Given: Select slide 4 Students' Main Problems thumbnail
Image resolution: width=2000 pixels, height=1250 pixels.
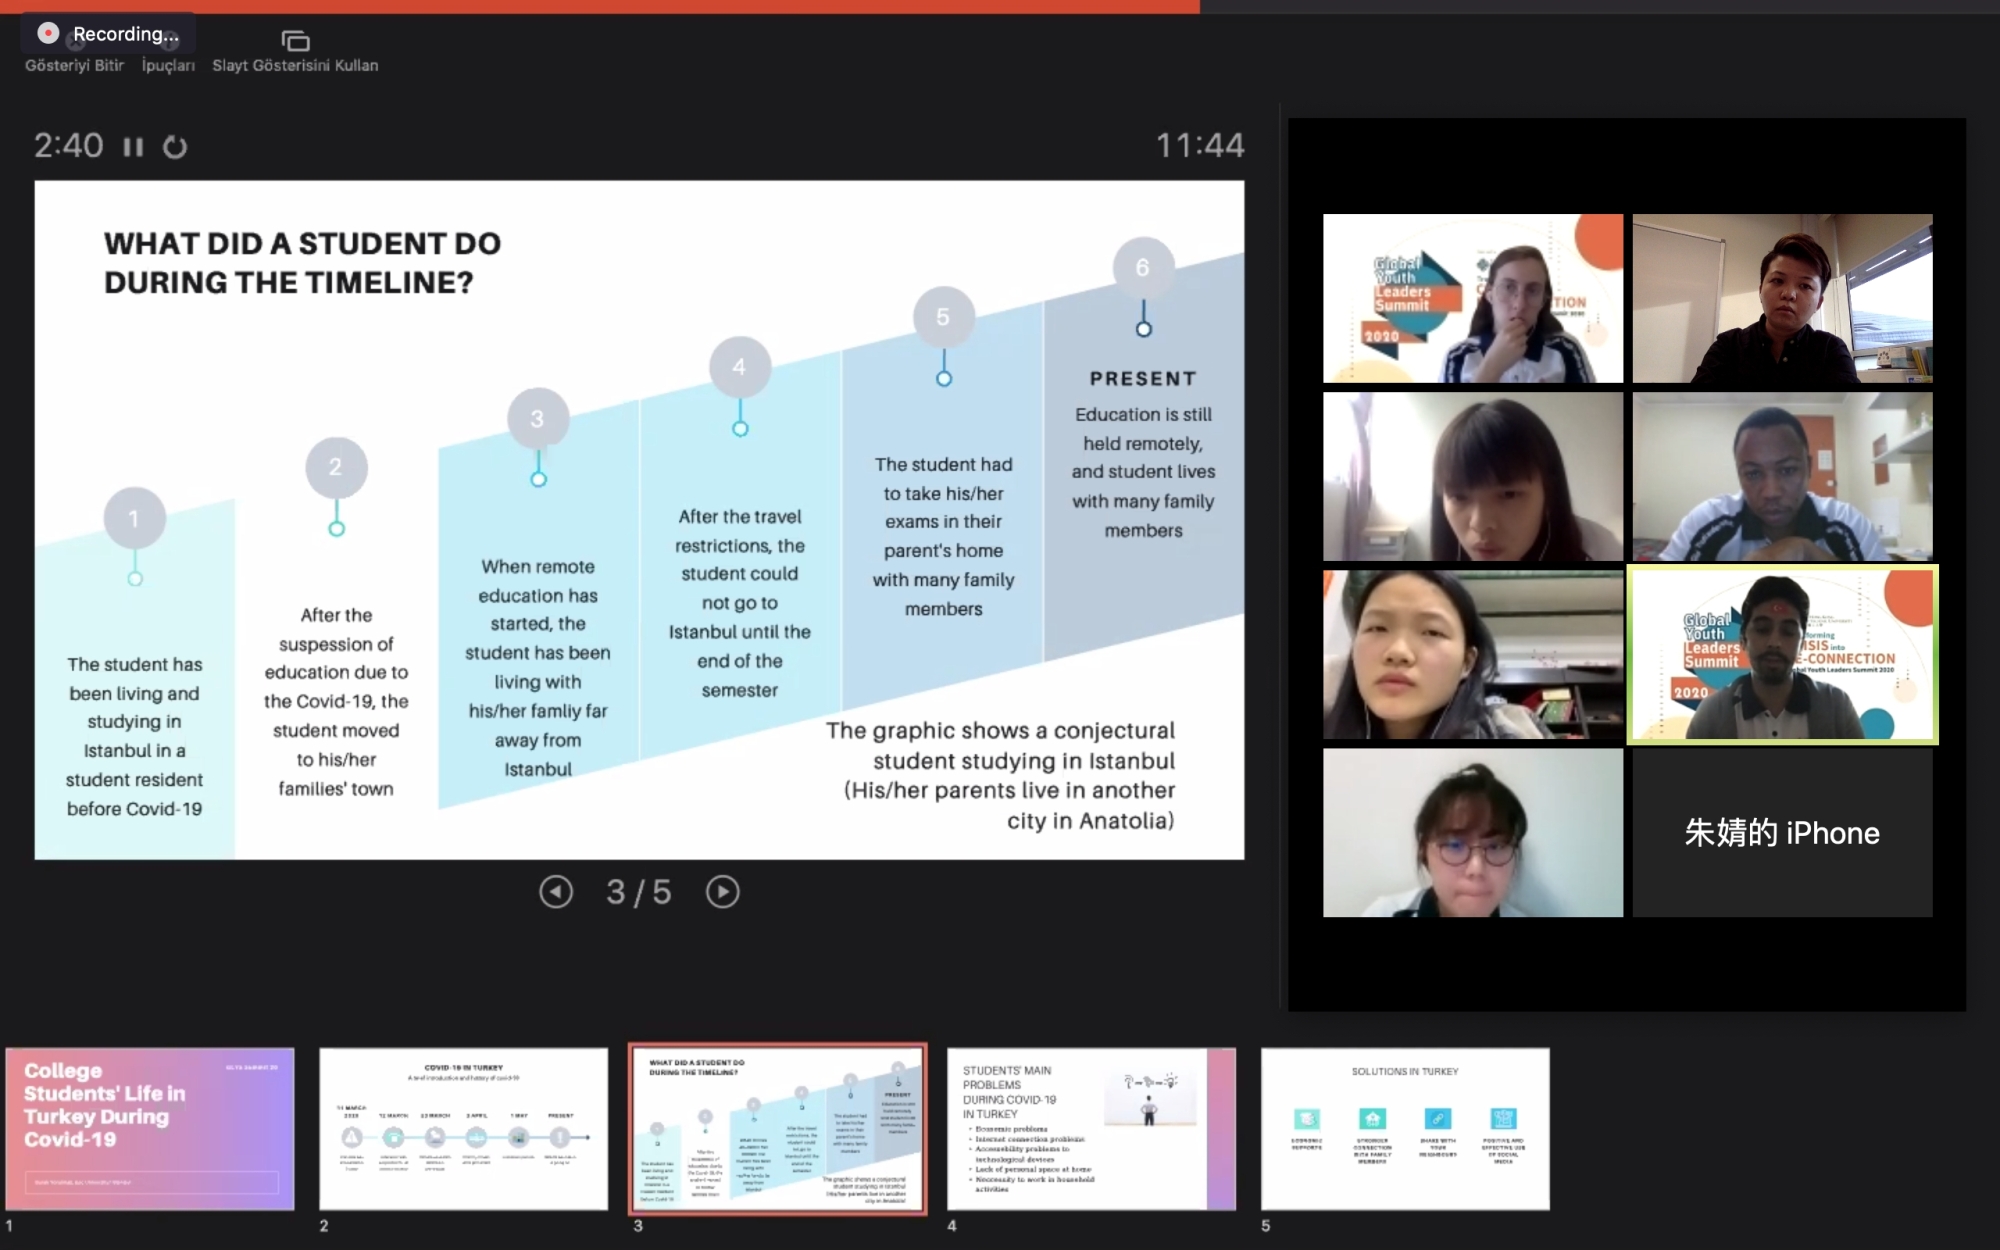Looking at the screenshot, I should (1091, 1129).
